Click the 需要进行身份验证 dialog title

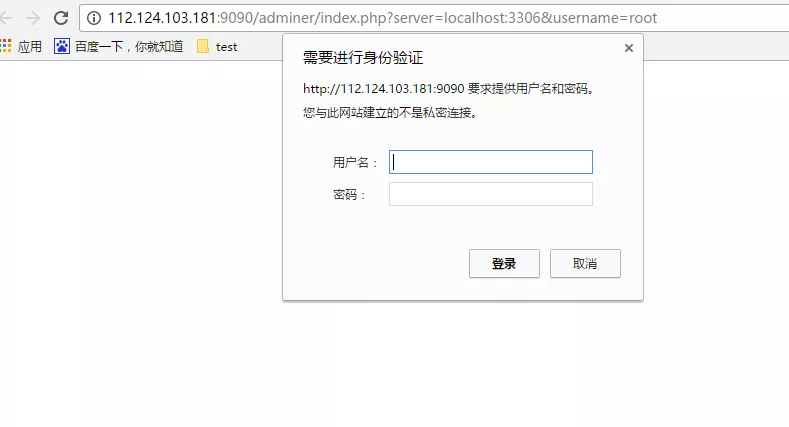tap(363, 58)
